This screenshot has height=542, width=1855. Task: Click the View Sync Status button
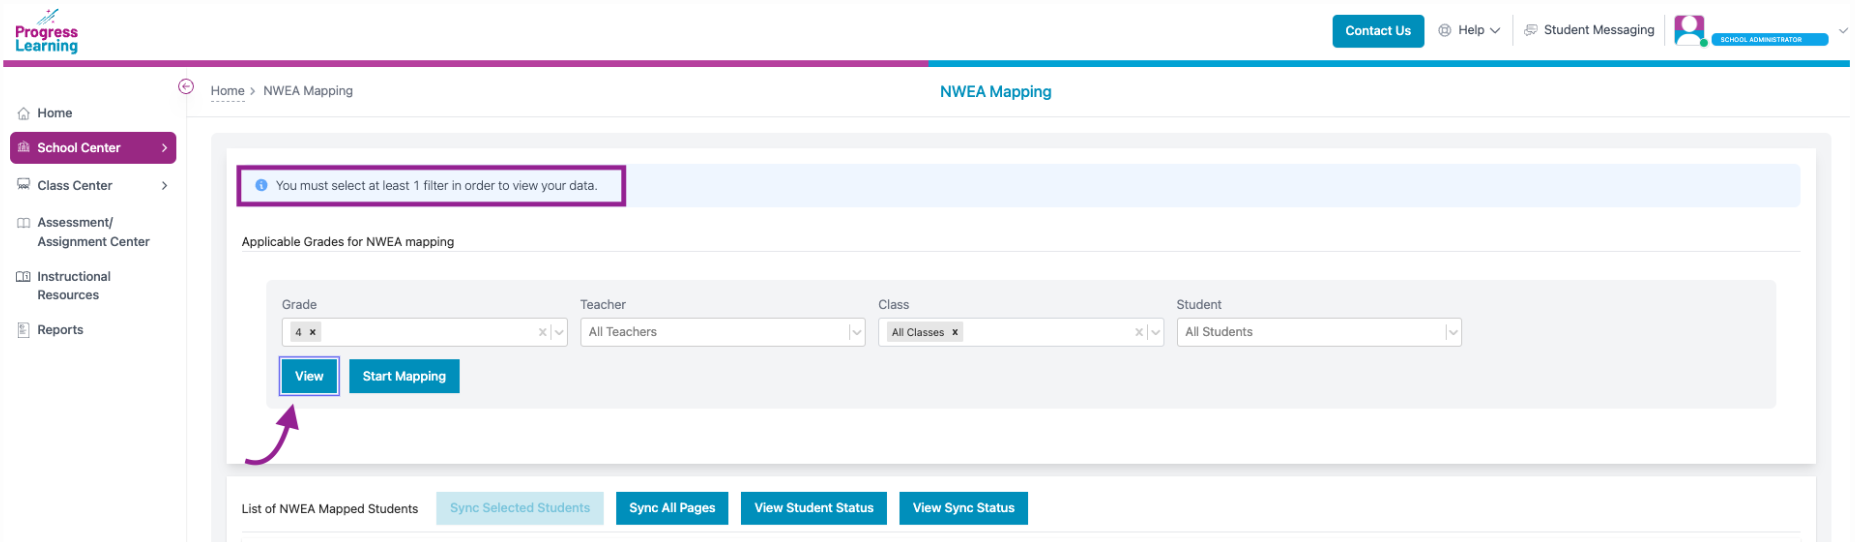click(963, 508)
